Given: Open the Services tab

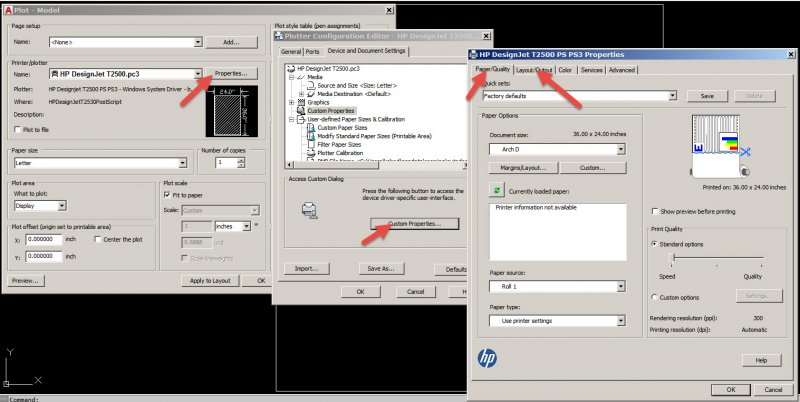Looking at the screenshot, I should click(592, 70).
